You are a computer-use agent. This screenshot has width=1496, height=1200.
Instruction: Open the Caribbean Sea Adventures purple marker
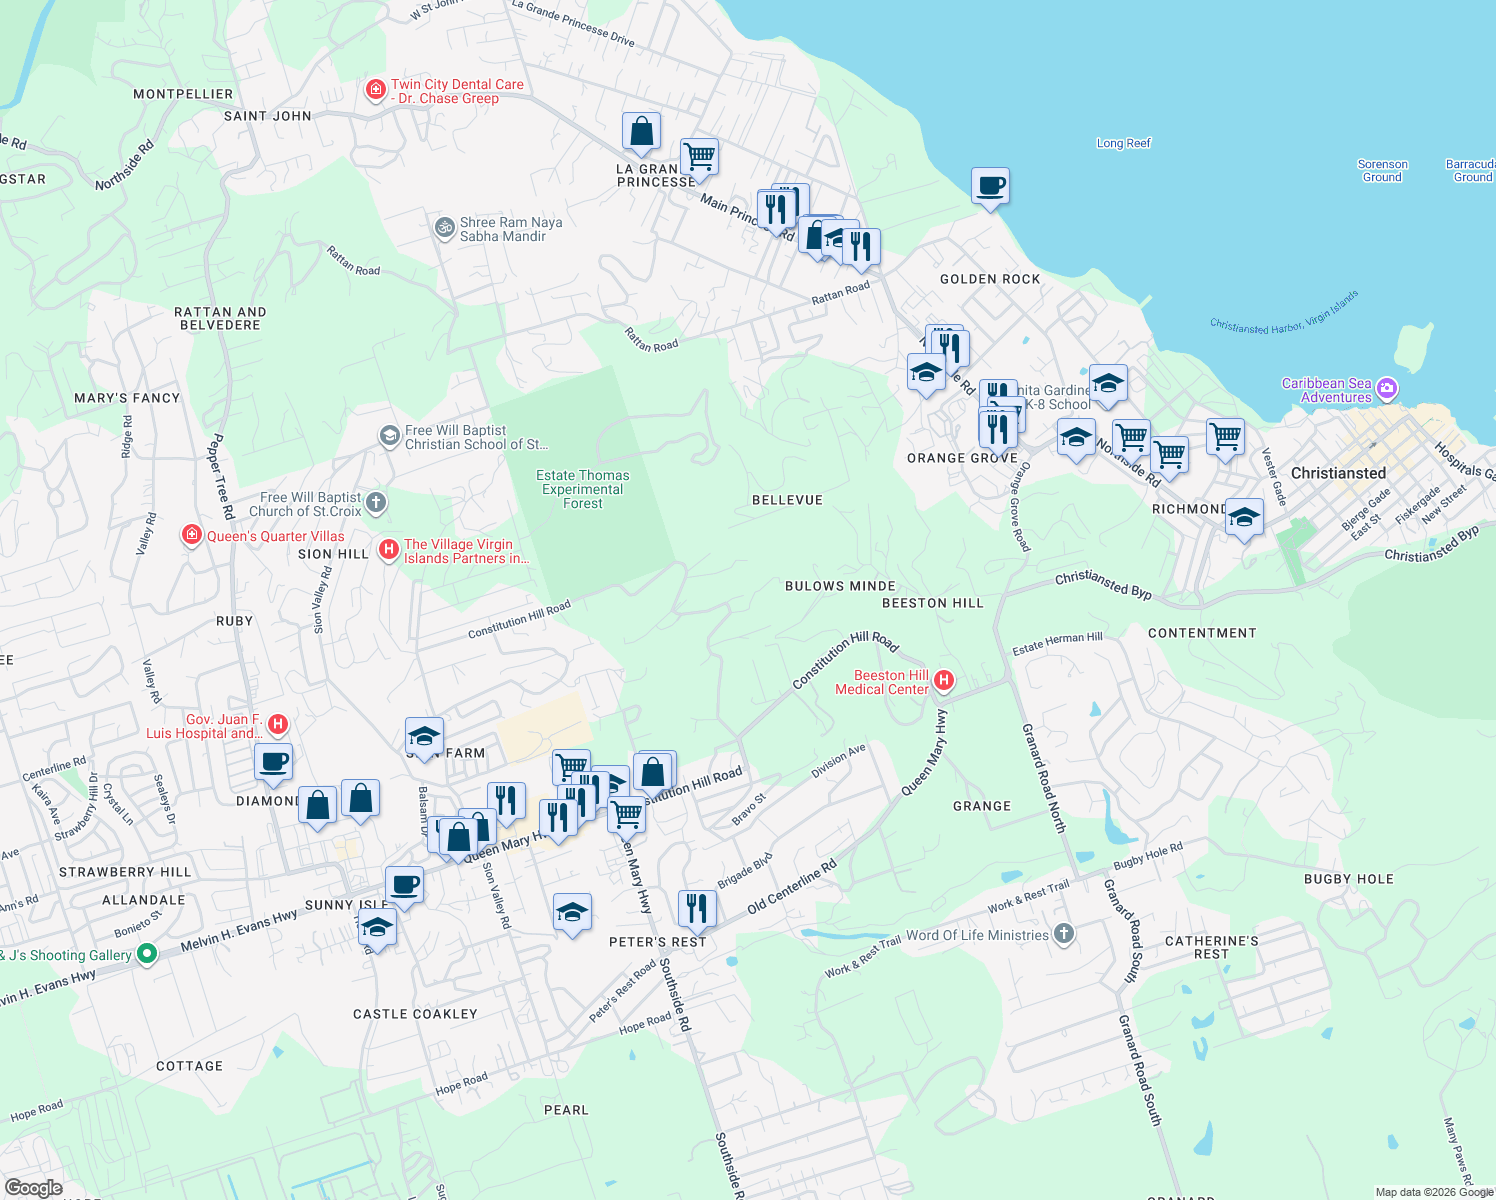click(x=1387, y=388)
